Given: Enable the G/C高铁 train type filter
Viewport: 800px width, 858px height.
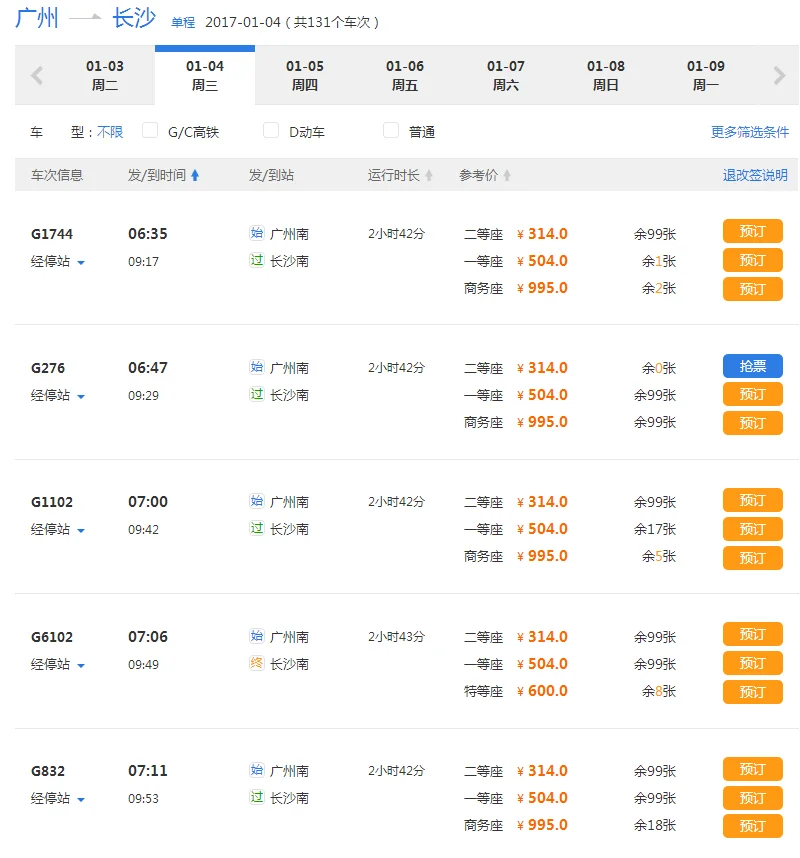Looking at the screenshot, I should point(150,130).
